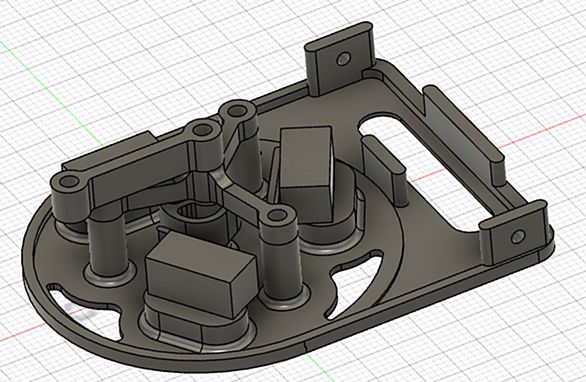
Task: Select the hole in the middle linkage boss
Action: [203, 130]
